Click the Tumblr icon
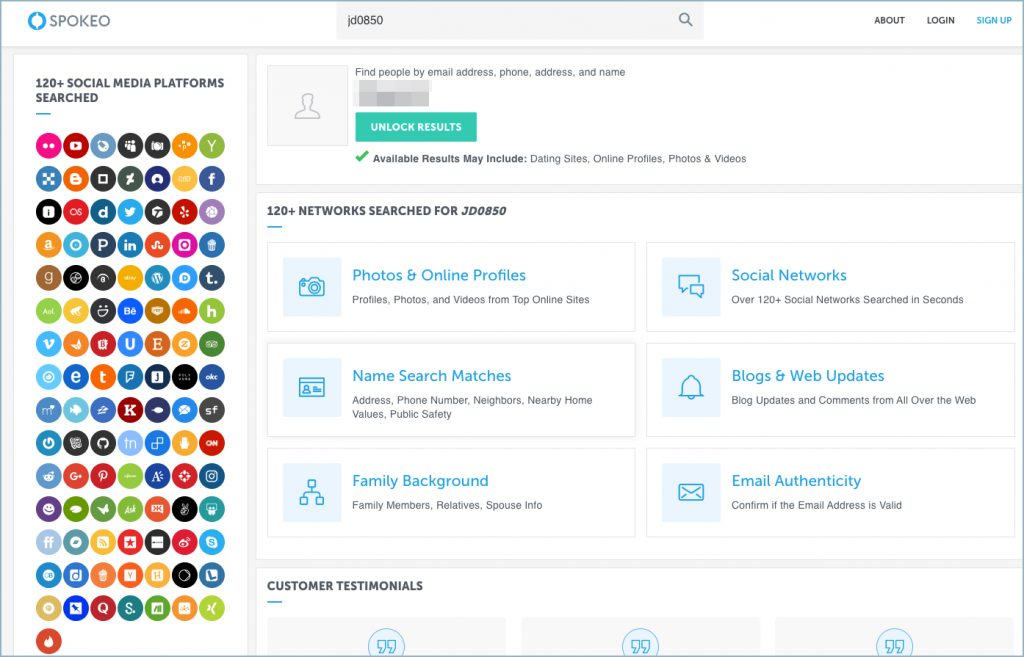1024x657 pixels. (x=212, y=278)
